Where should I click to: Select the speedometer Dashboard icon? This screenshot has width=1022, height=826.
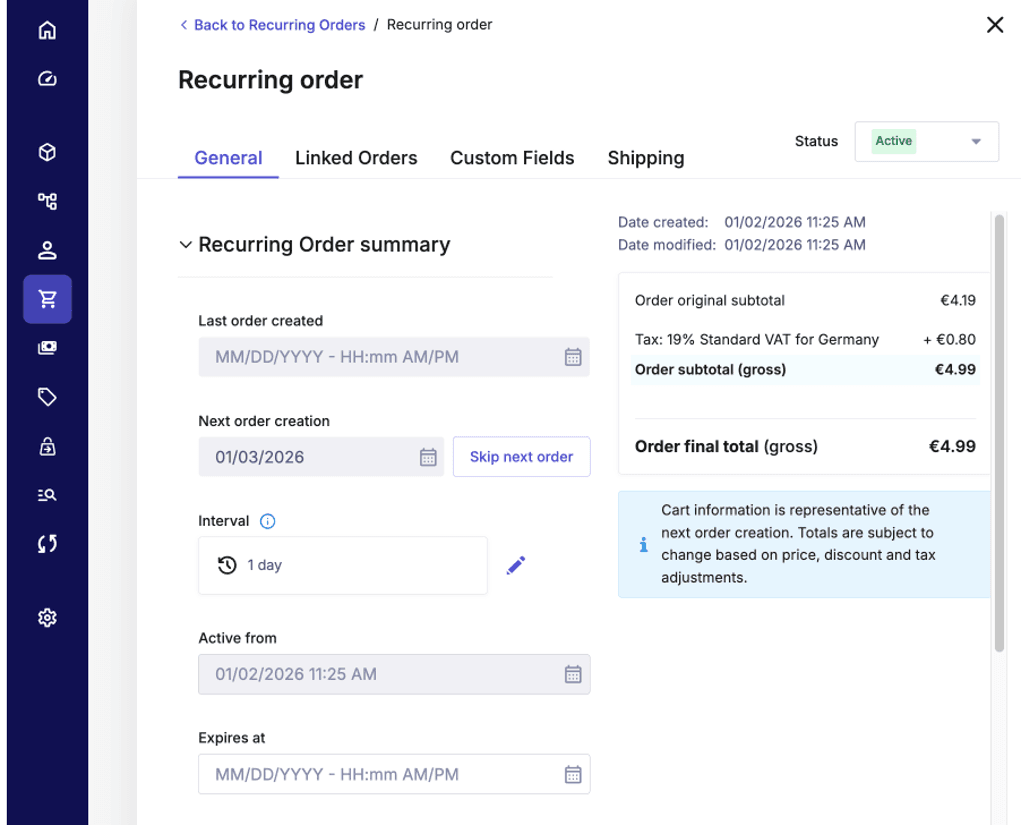coord(47,78)
